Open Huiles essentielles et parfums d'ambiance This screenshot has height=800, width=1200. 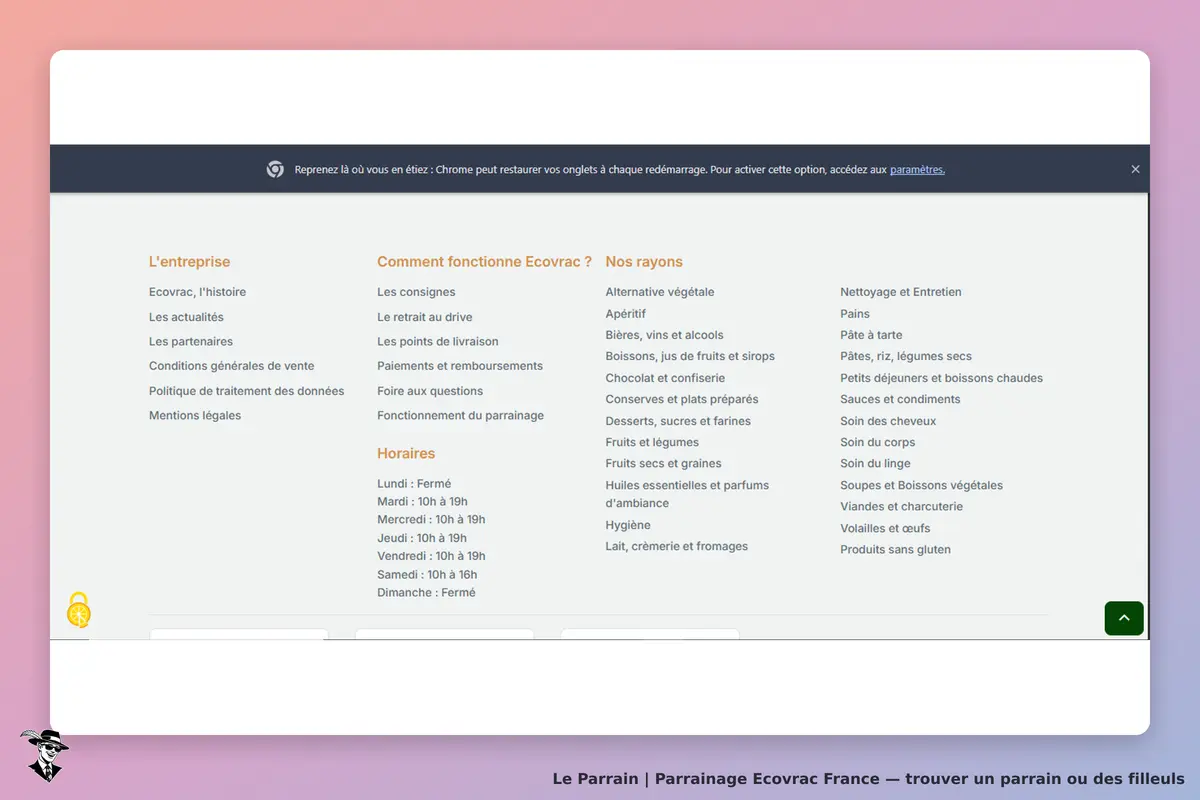(x=687, y=494)
